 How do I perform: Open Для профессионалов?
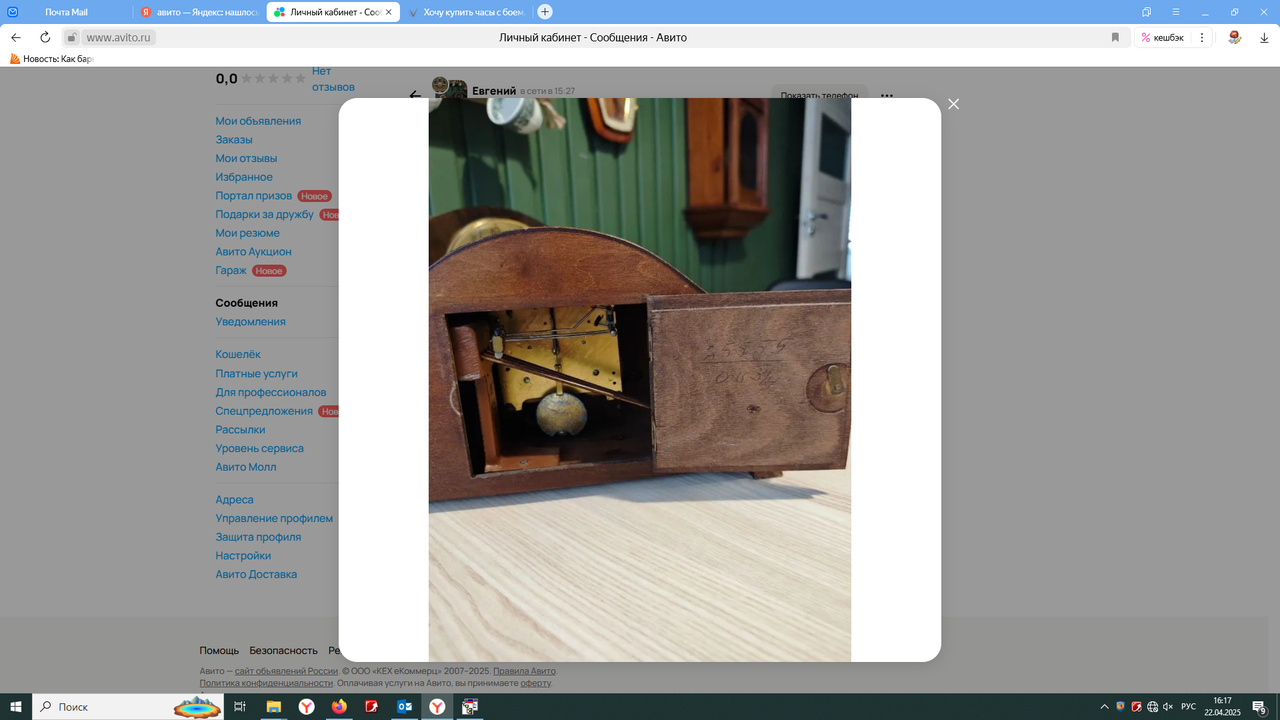(x=271, y=392)
